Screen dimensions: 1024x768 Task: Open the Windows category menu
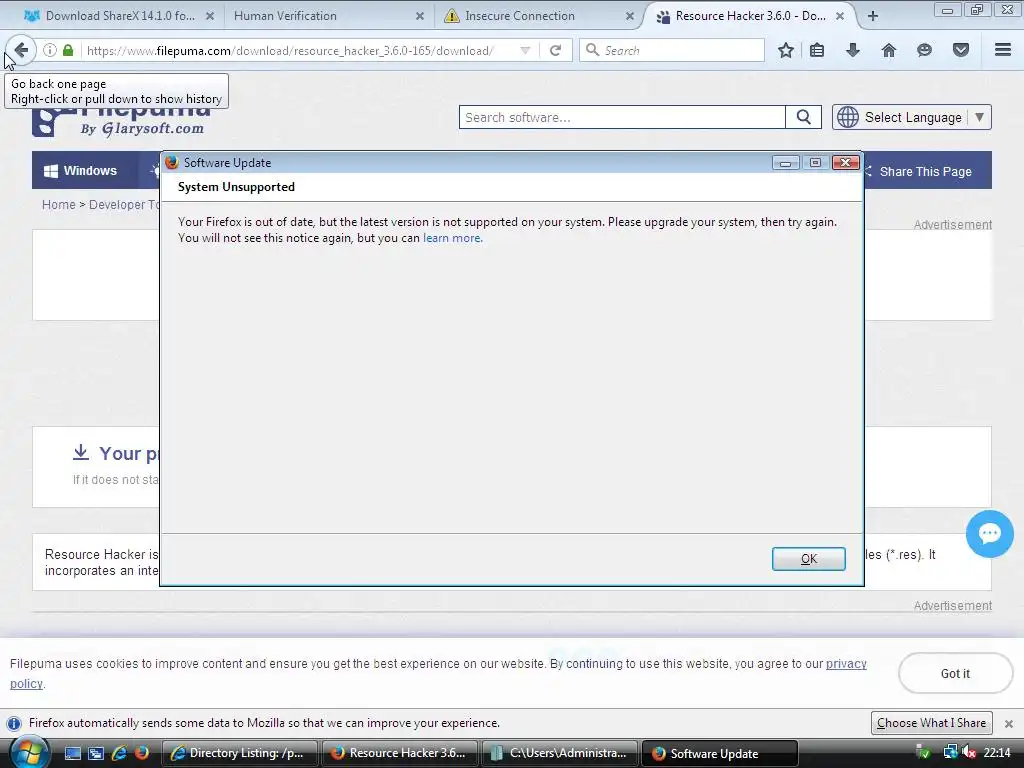pos(80,170)
